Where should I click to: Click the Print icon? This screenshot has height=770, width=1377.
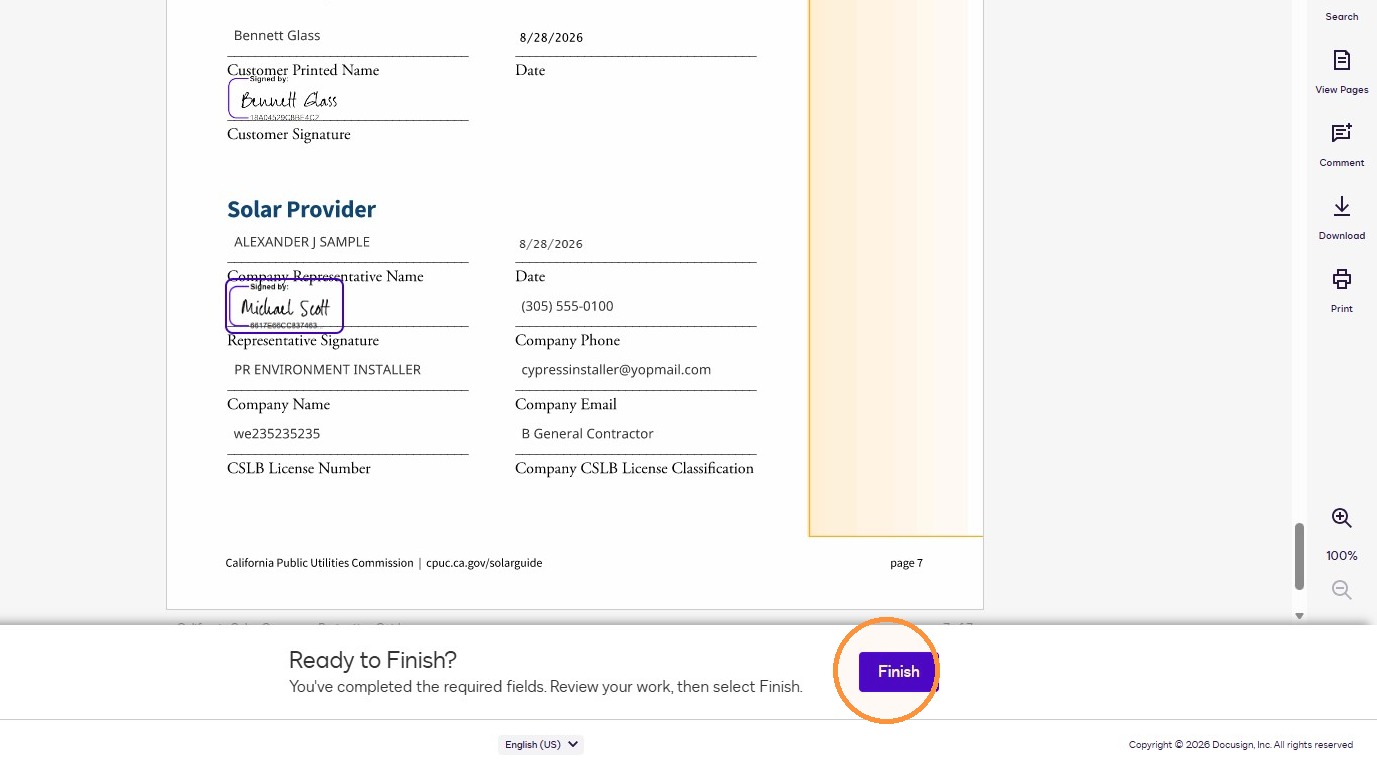pos(1341,279)
